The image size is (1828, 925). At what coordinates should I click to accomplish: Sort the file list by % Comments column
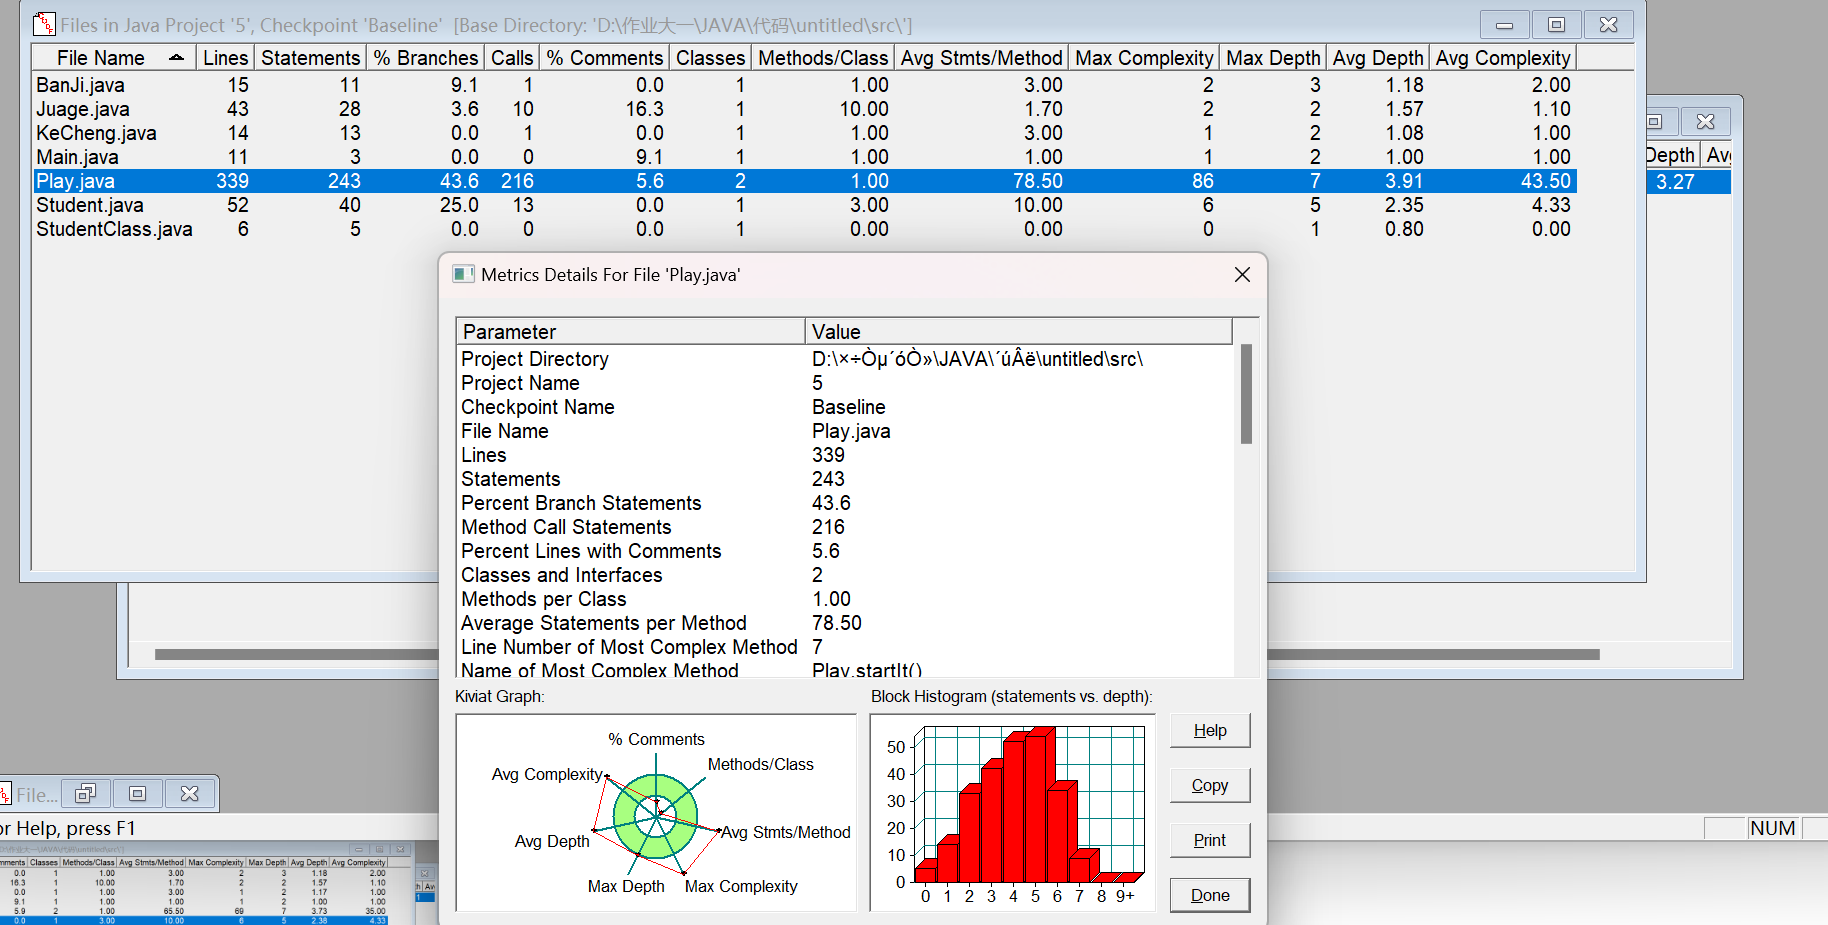click(604, 58)
